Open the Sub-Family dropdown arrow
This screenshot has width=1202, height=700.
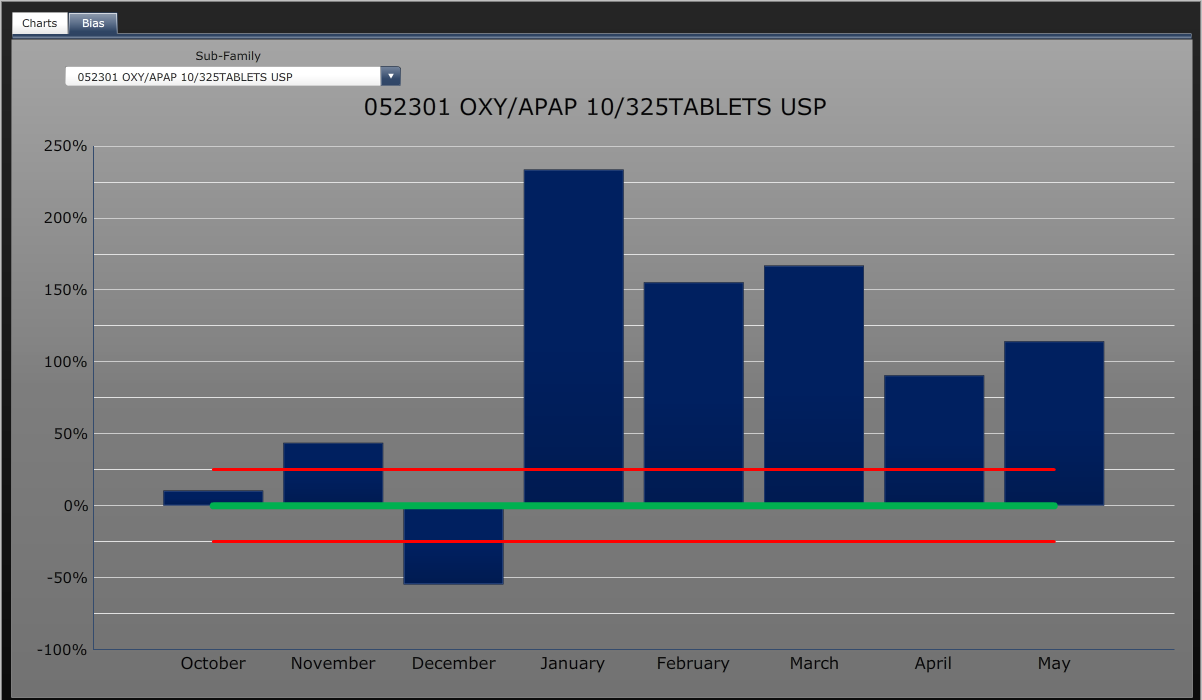tap(390, 75)
